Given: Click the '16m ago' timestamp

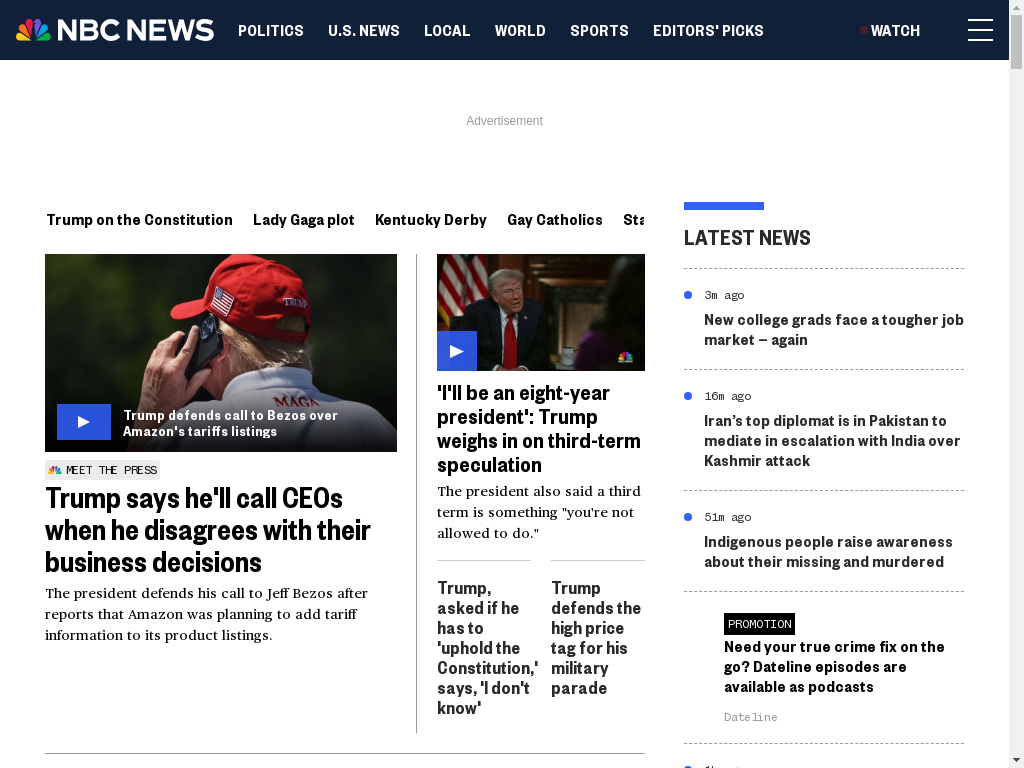Looking at the screenshot, I should coord(728,396).
